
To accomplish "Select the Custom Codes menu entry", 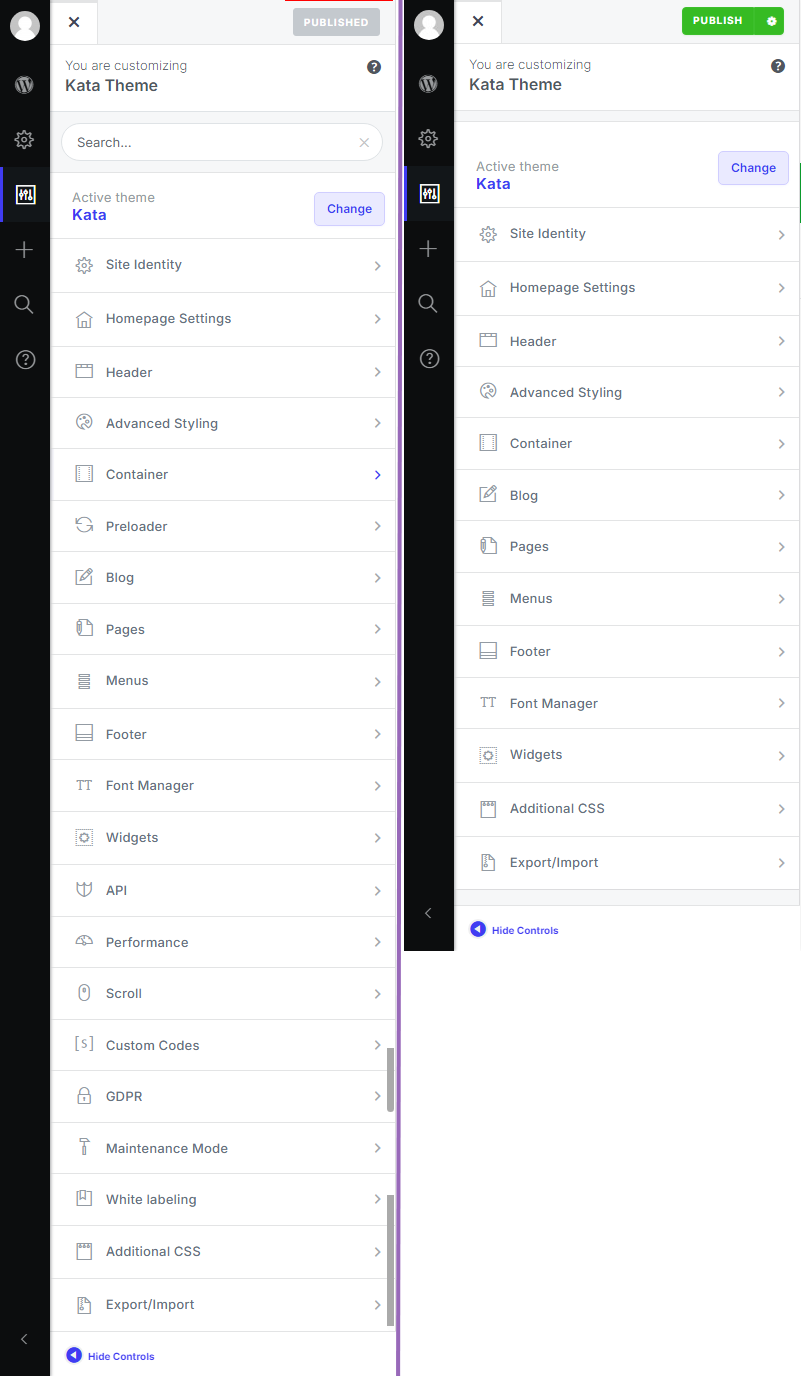I will pos(153,1045).
